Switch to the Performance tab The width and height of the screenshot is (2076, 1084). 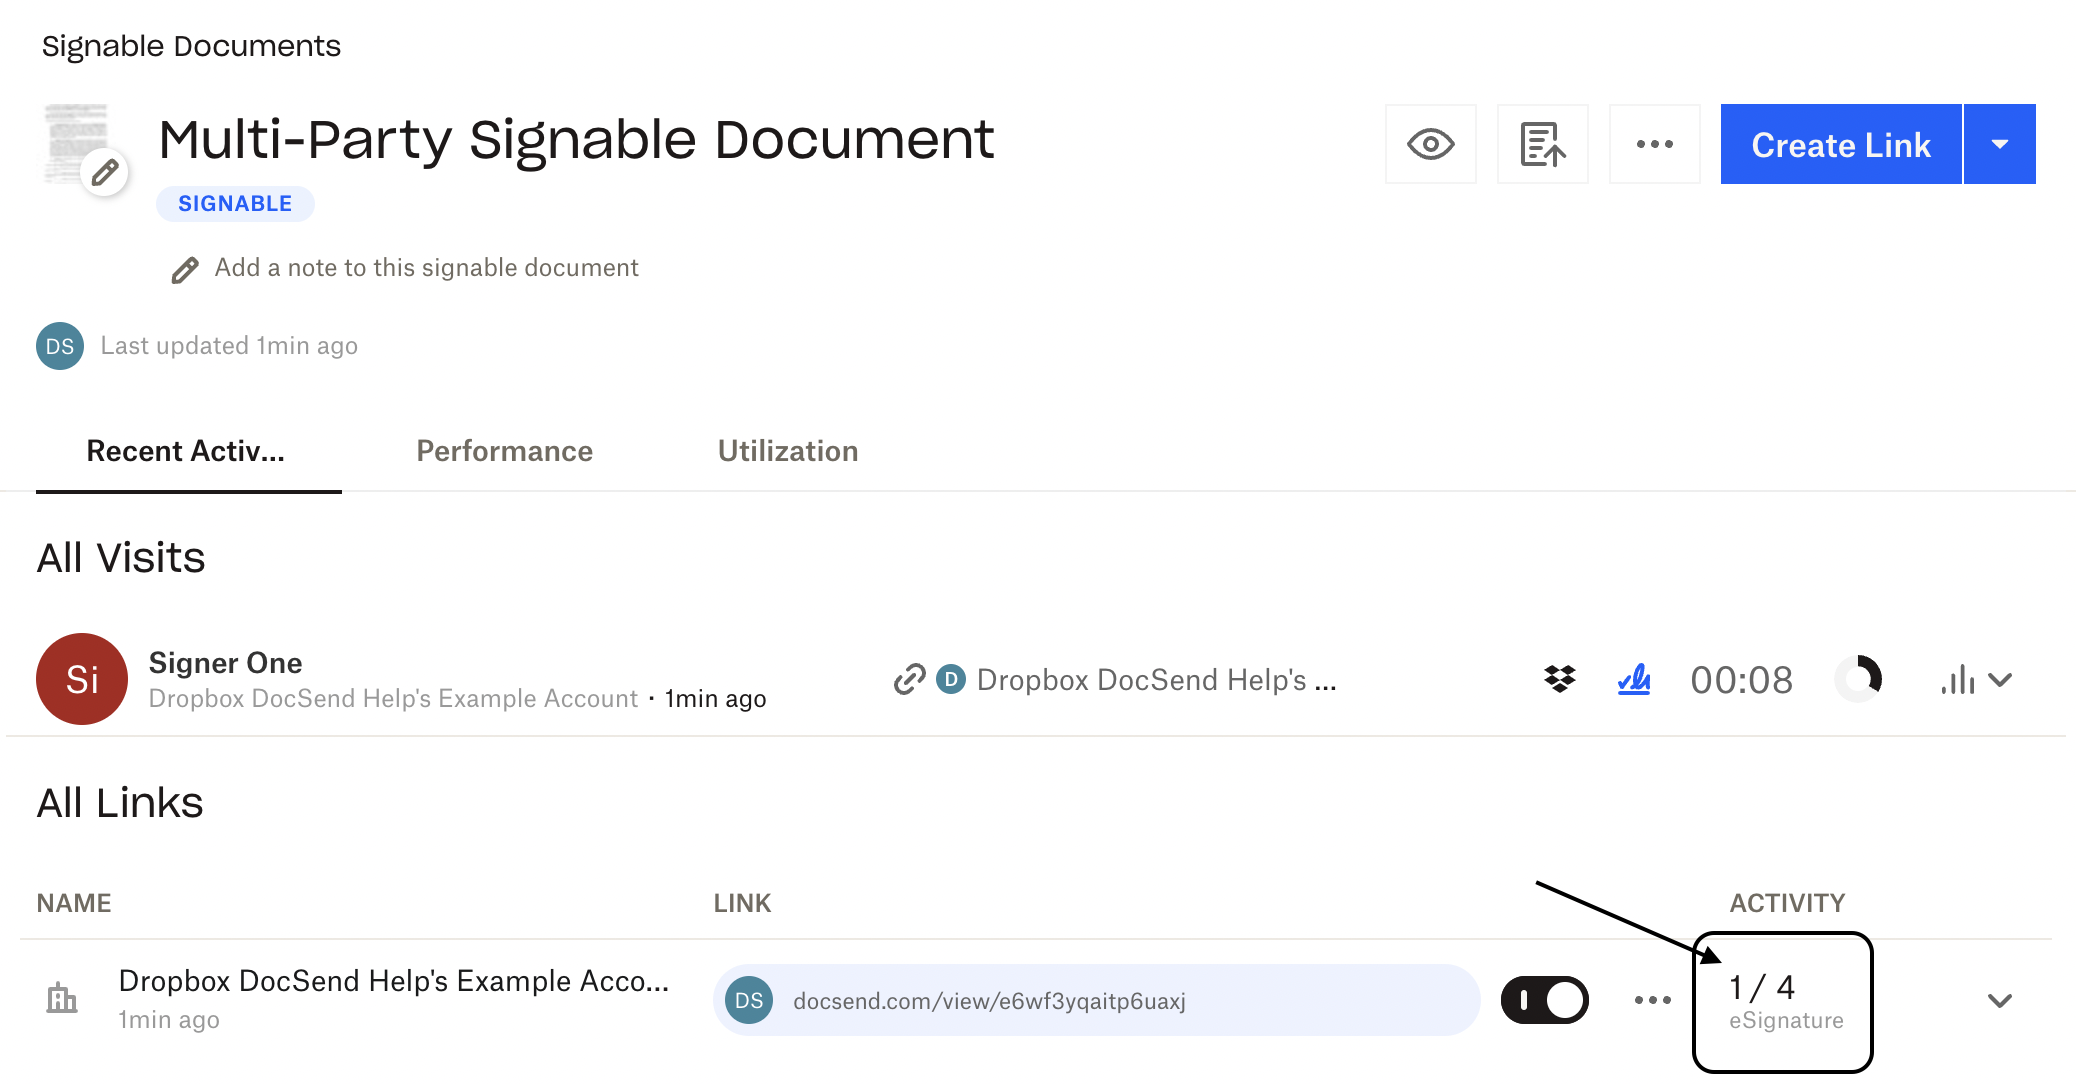pyautogui.click(x=504, y=451)
